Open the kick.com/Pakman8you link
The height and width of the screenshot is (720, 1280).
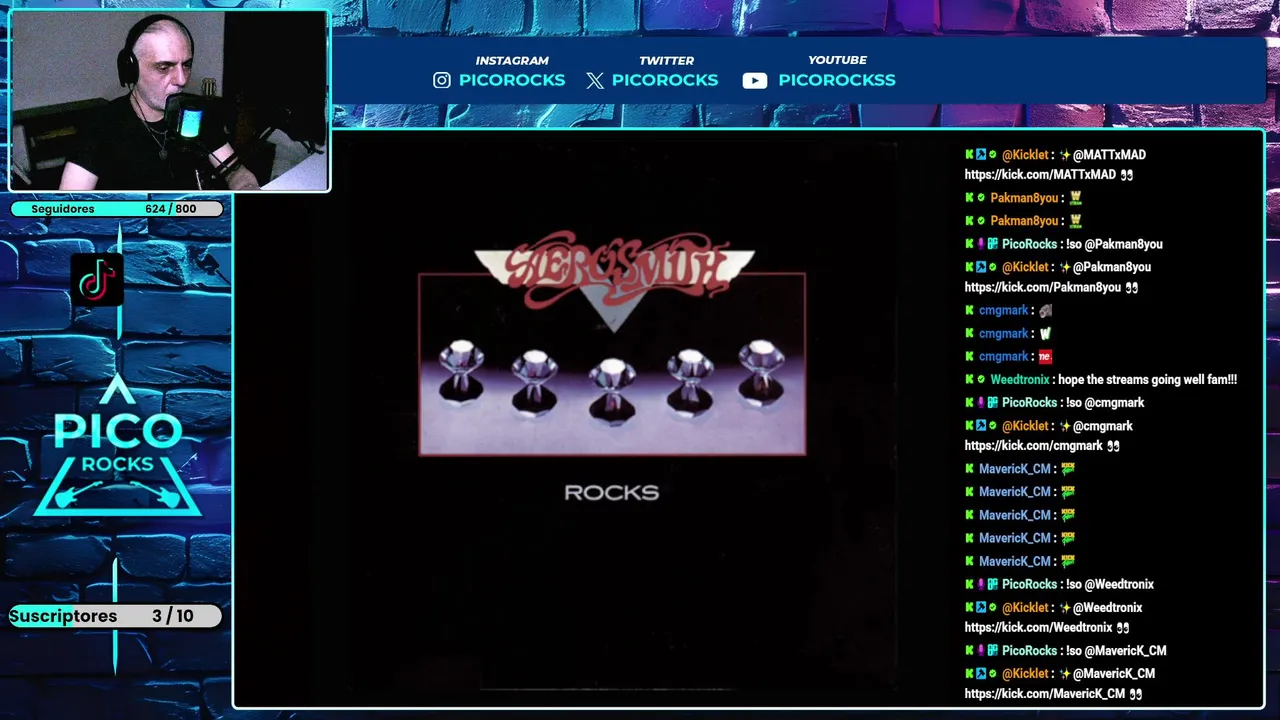[x=1043, y=287]
